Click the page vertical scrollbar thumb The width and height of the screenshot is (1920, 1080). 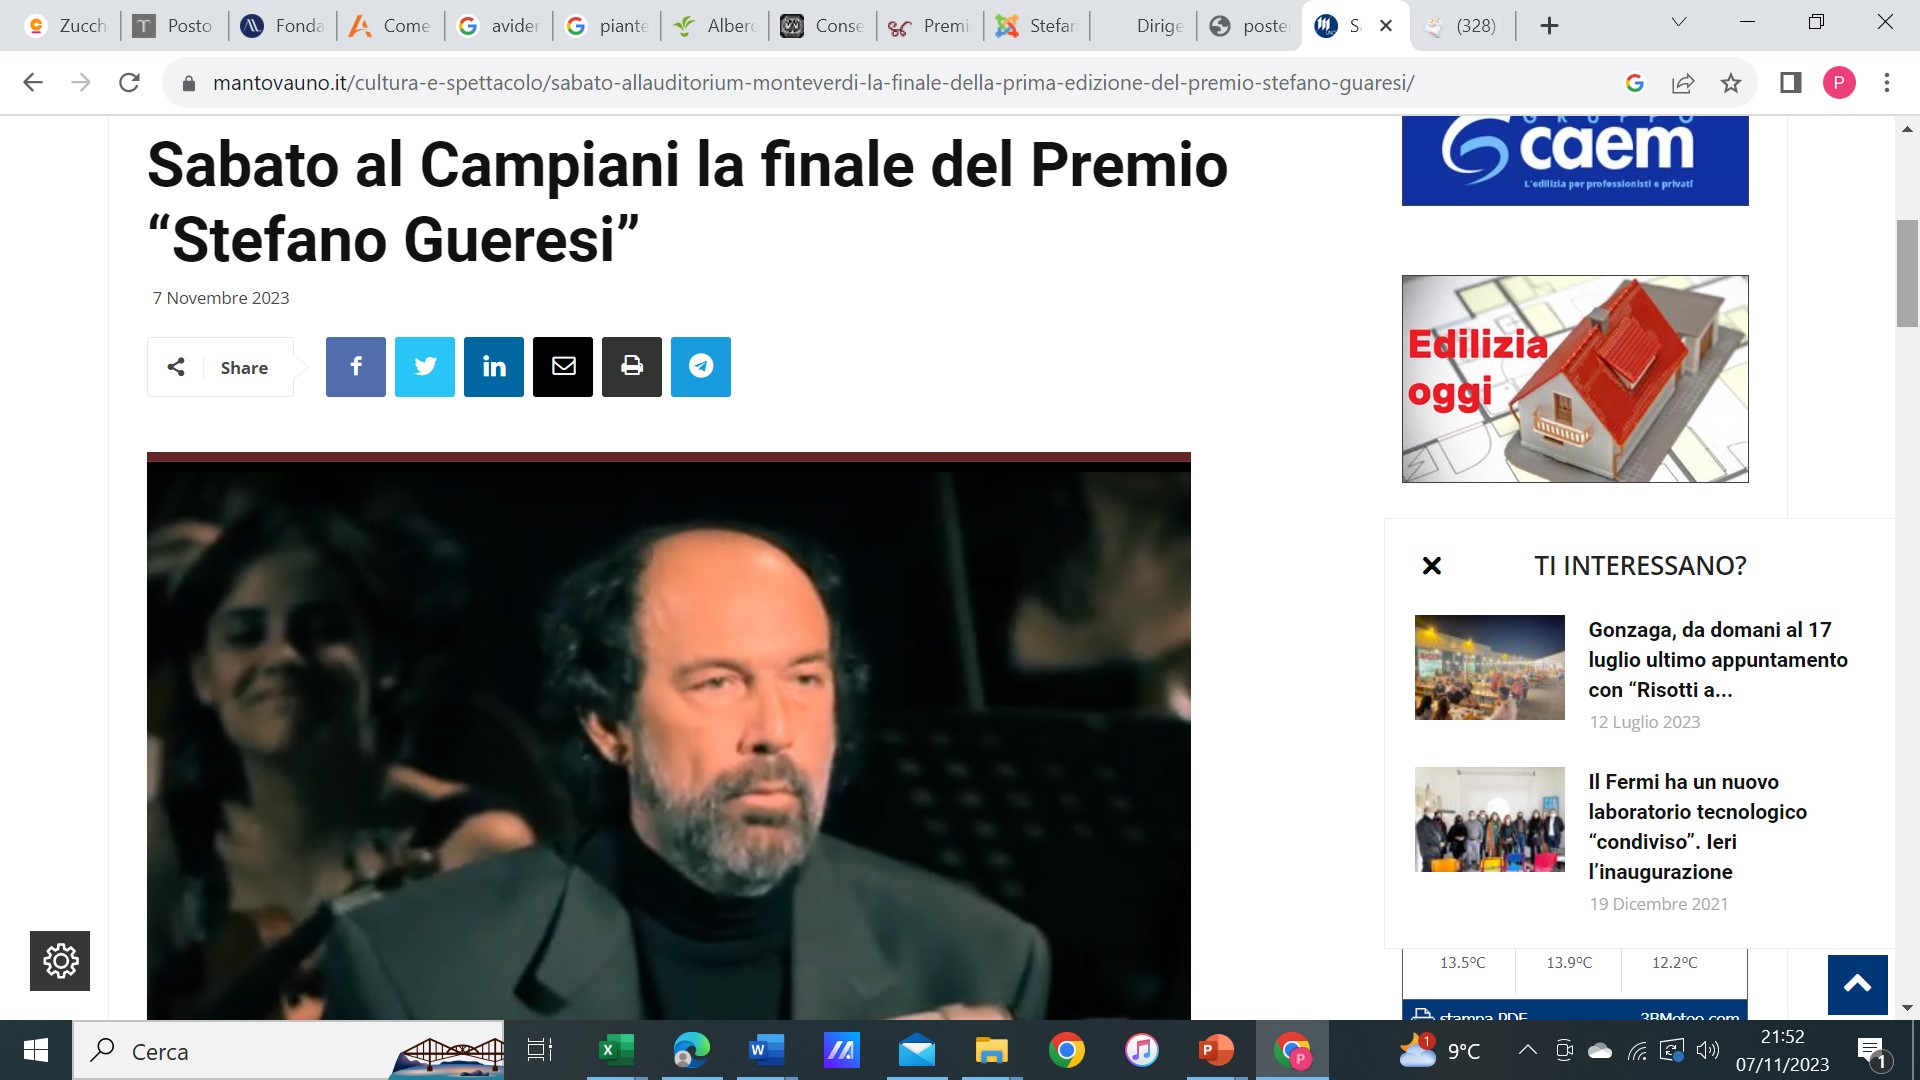(x=1907, y=272)
